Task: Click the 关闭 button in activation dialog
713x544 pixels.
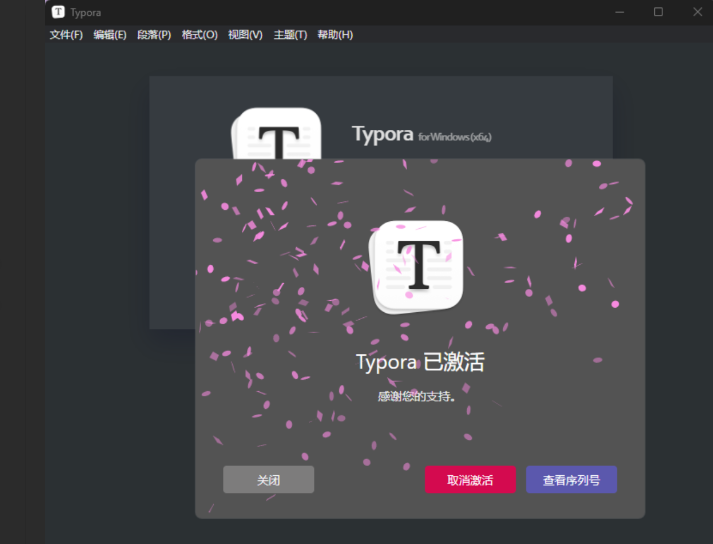Action: 268,479
